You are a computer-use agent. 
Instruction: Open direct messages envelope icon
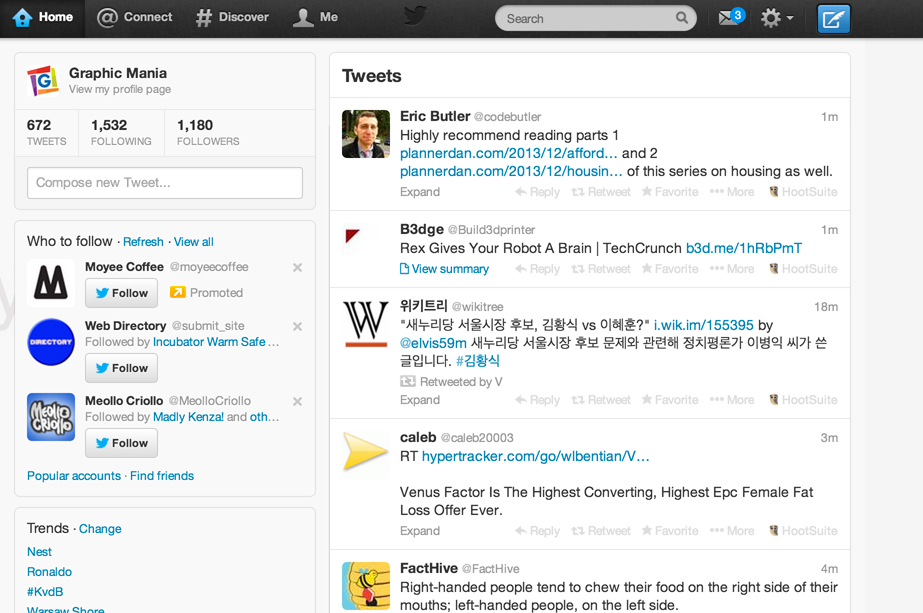pyautogui.click(x=731, y=18)
